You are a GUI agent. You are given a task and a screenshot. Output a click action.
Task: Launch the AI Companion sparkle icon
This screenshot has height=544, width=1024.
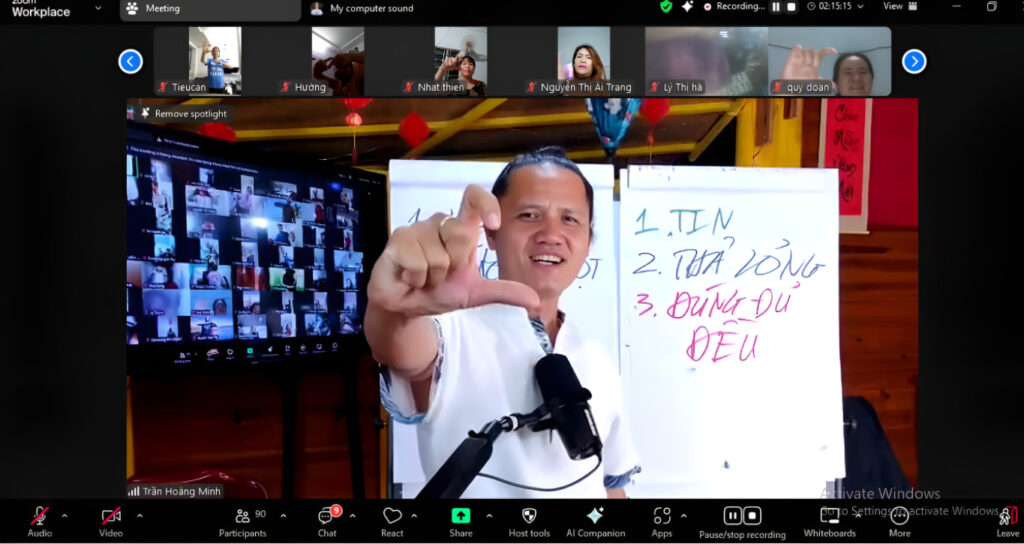(x=595, y=516)
